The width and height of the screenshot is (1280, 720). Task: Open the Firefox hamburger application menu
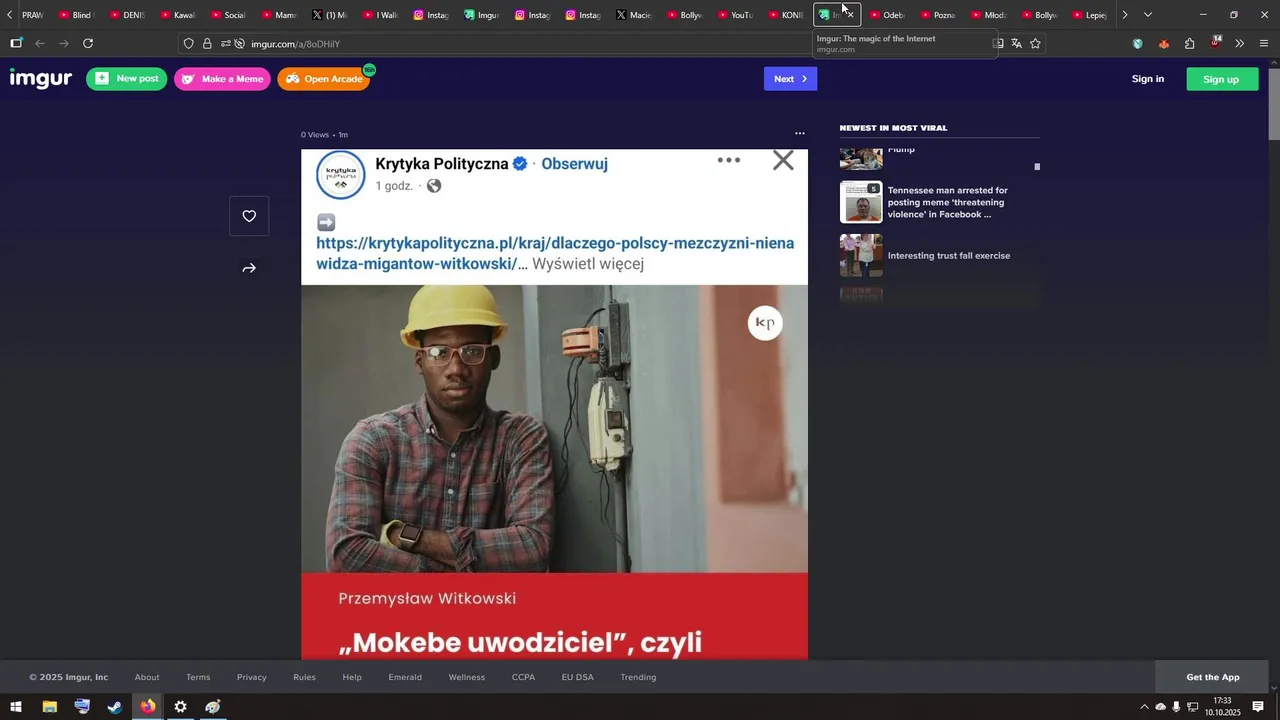[1264, 43]
